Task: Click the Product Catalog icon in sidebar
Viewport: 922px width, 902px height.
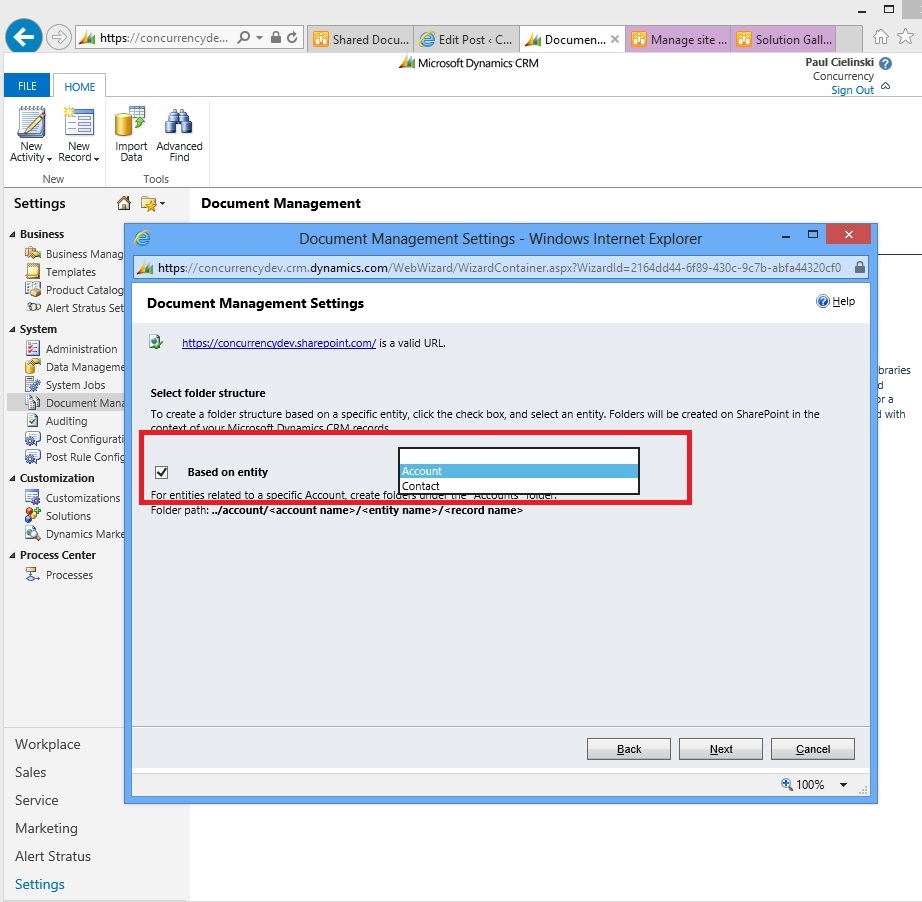Action: [x=33, y=289]
